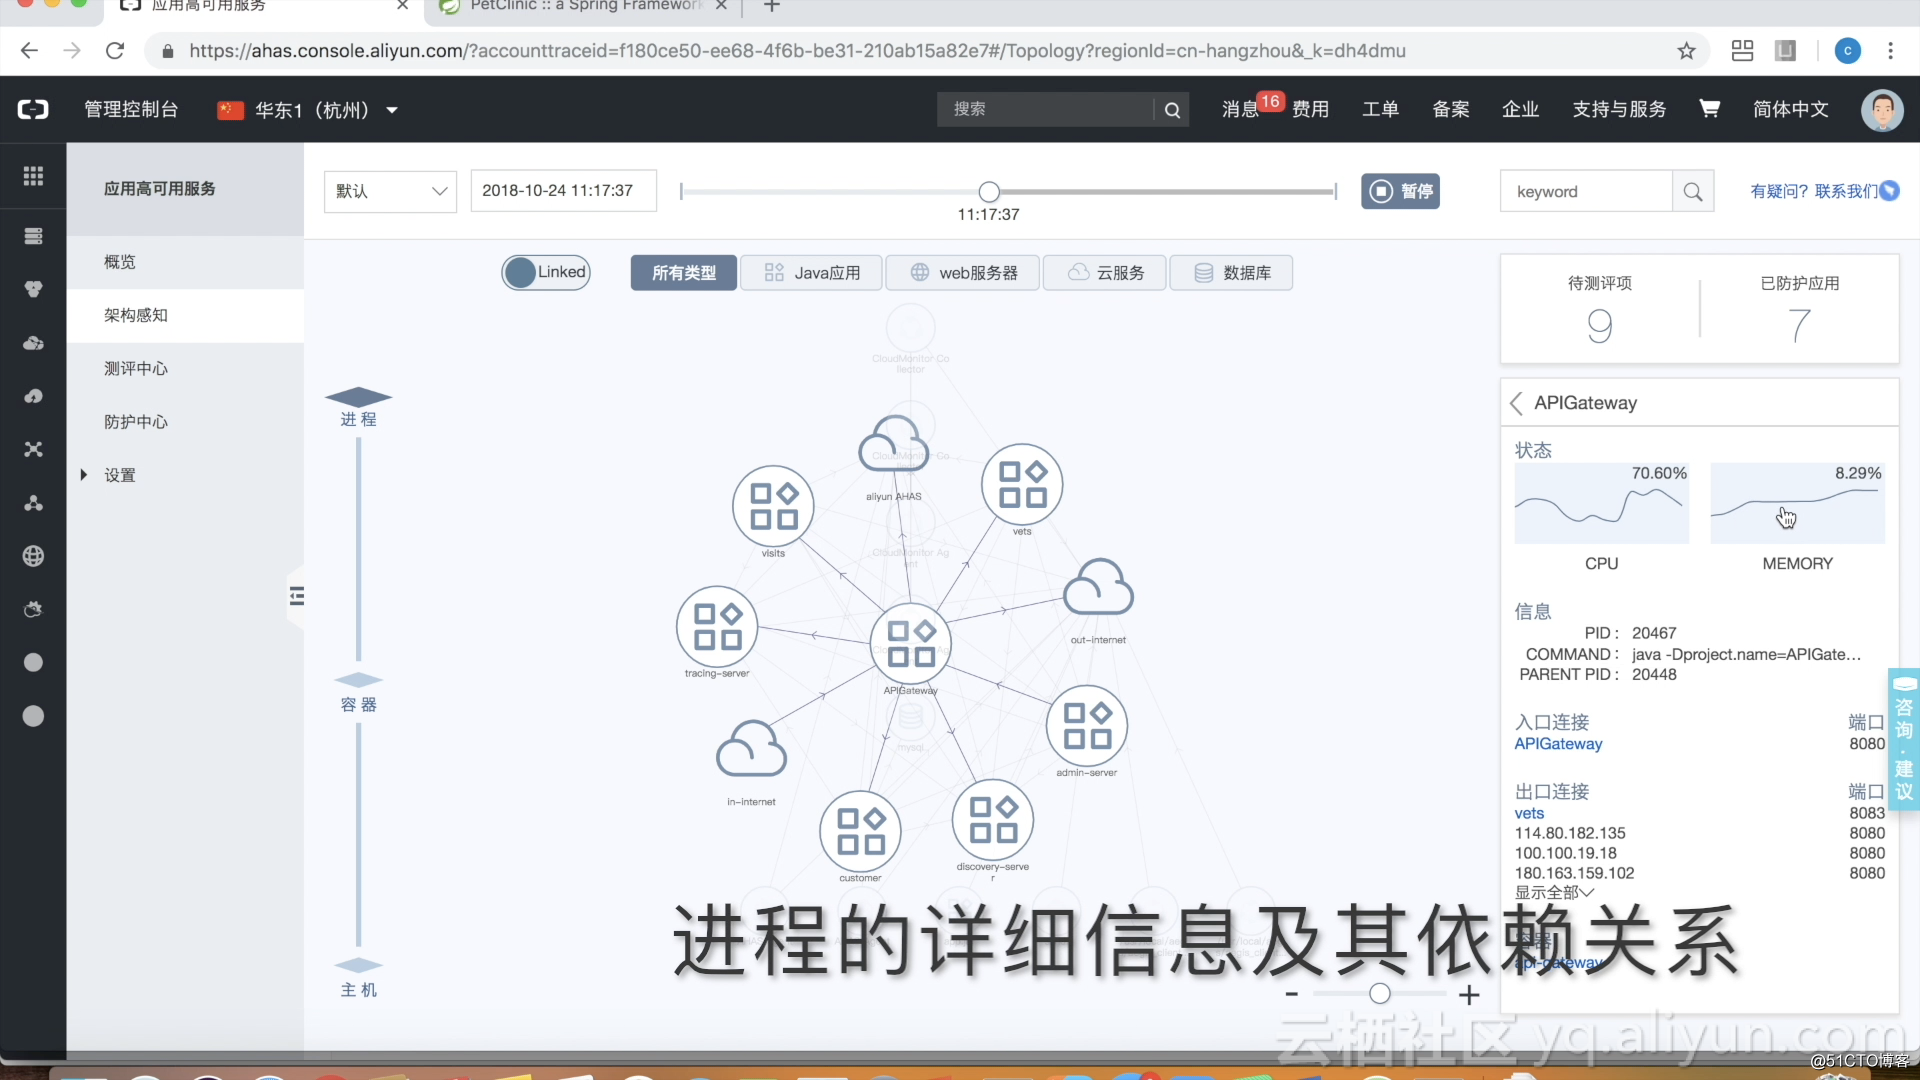Viewport: 1920px width, 1080px height.
Task: Open the region 华东1 (杭州) dropdown
Action: (309, 110)
